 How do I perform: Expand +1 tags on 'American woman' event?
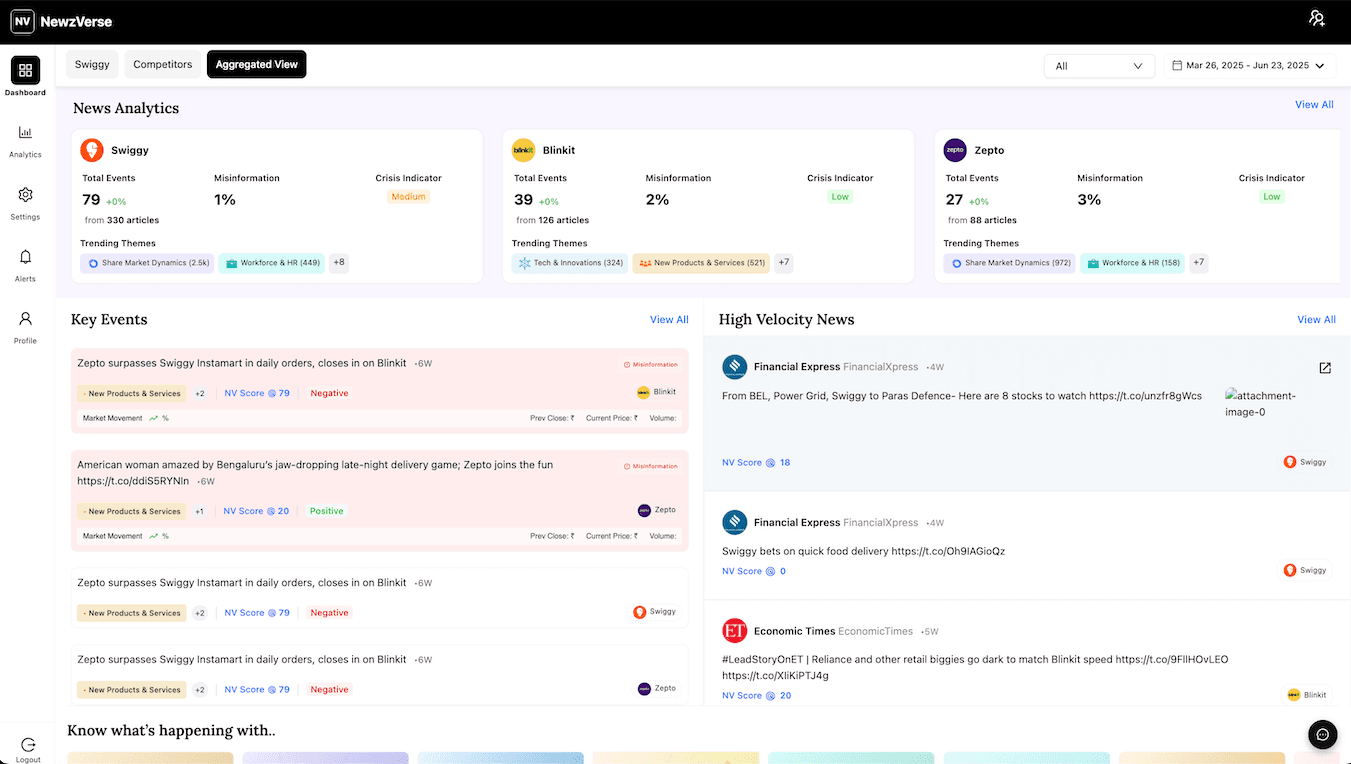[x=199, y=511]
